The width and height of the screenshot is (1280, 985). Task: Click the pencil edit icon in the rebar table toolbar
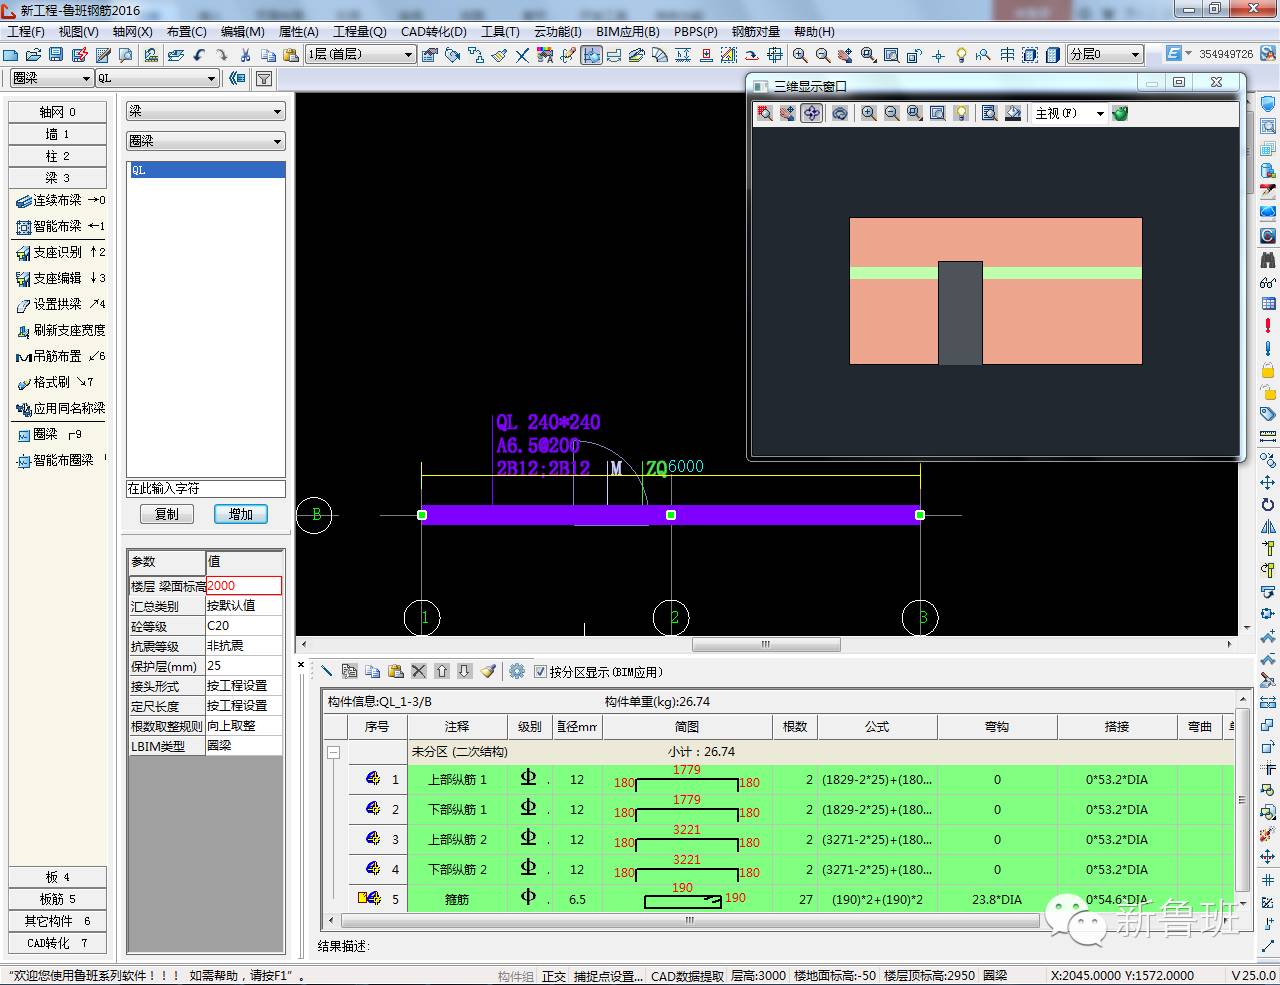coord(326,671)
